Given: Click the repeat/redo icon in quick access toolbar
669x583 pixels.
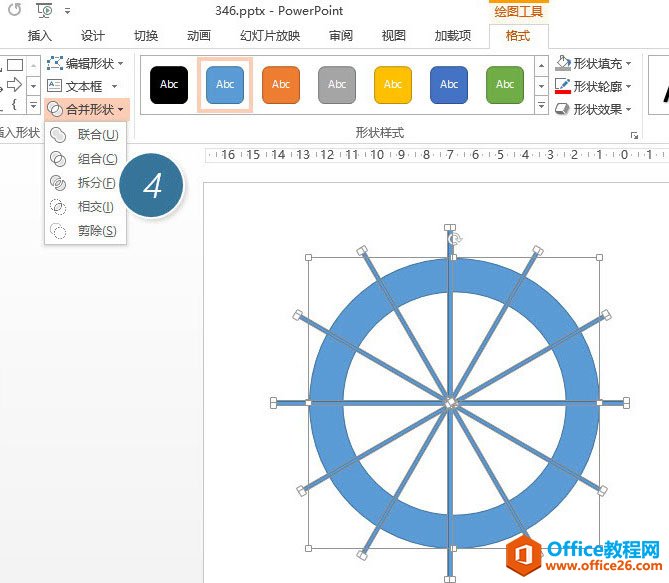Looking at the screenshot, I should coord(15,9).
